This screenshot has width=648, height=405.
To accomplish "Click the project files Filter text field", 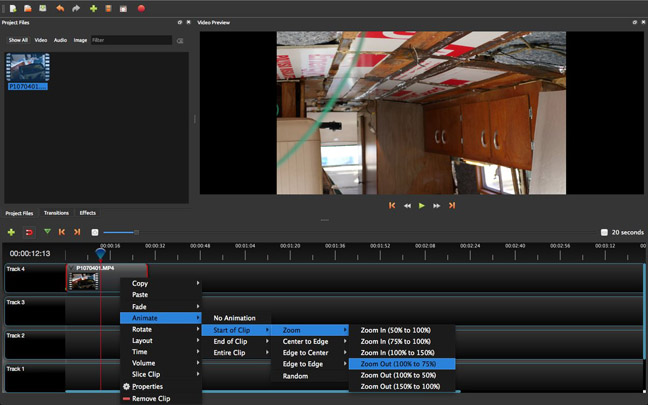I will pyautogui.click(x=130, y=40).
